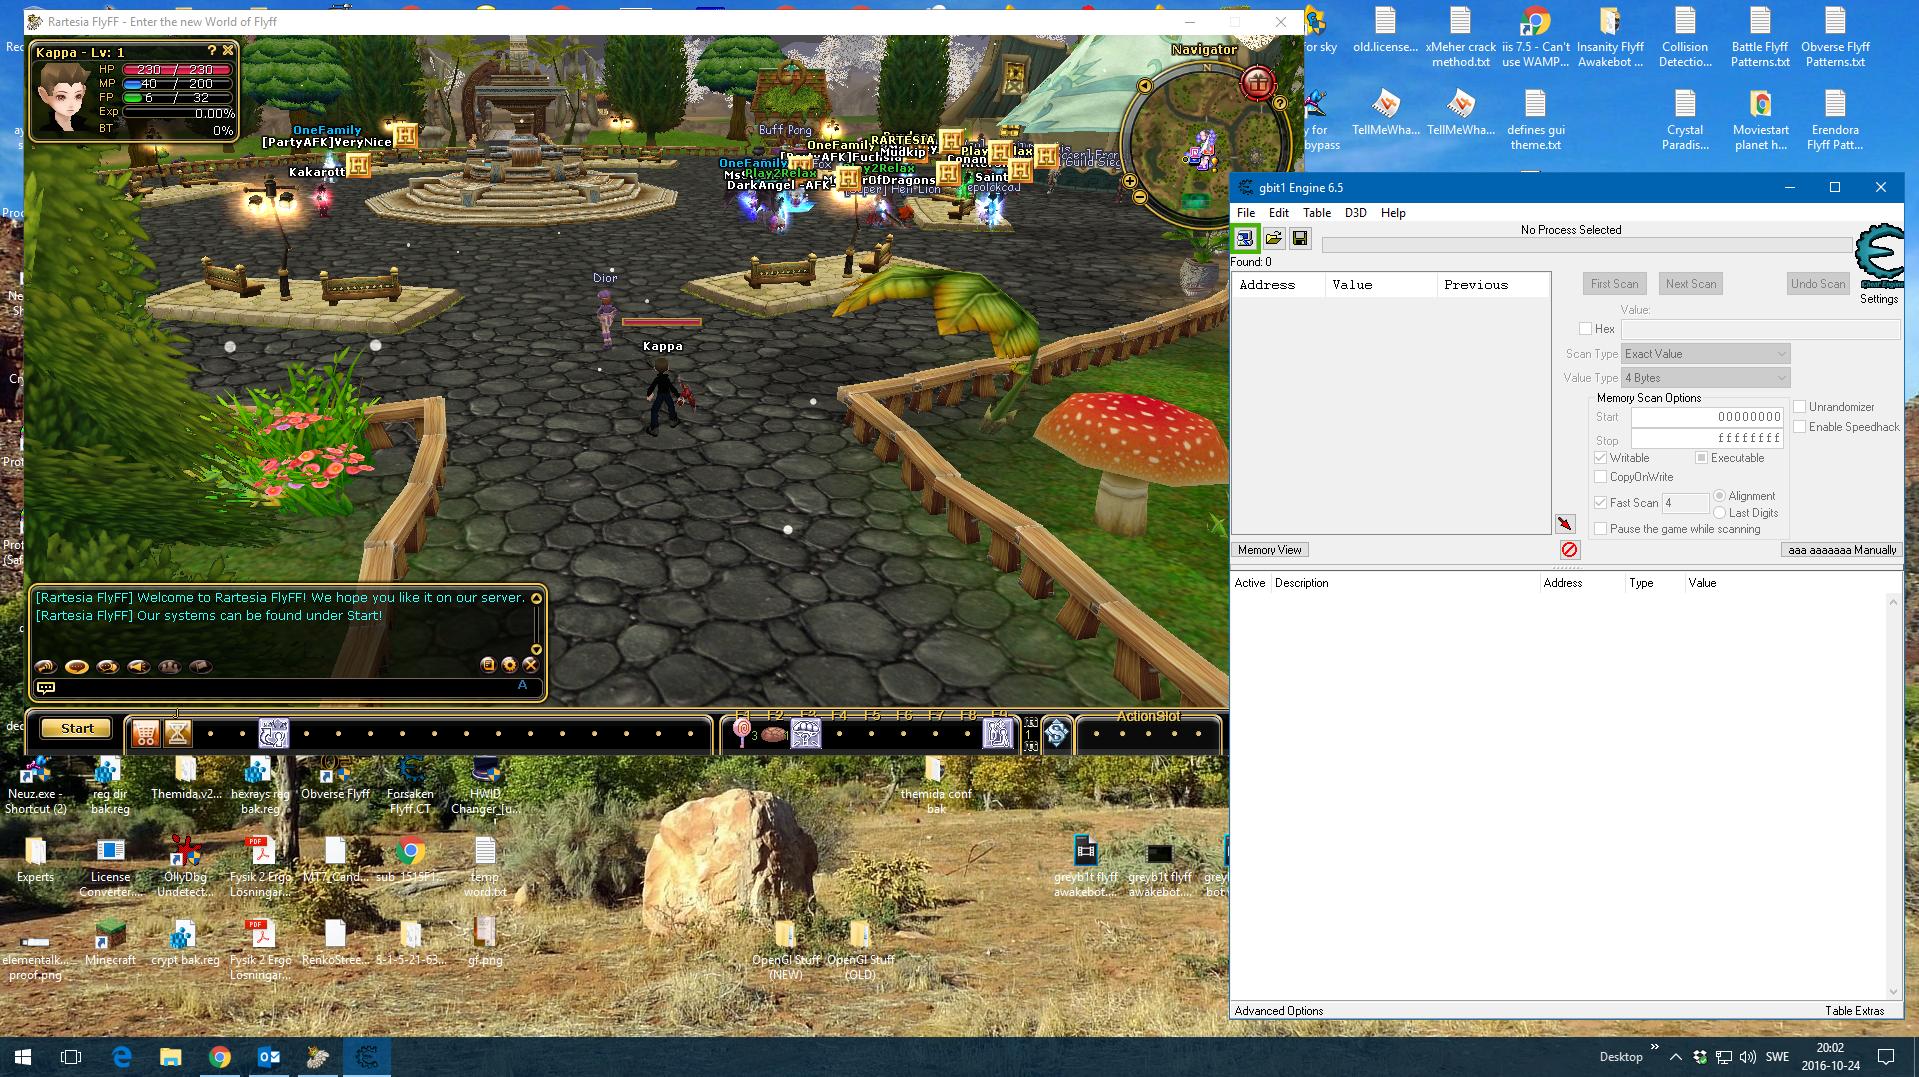Click the chat settings gear icon
This screenshot has height=1077, width=1919.
coord(509,665)
